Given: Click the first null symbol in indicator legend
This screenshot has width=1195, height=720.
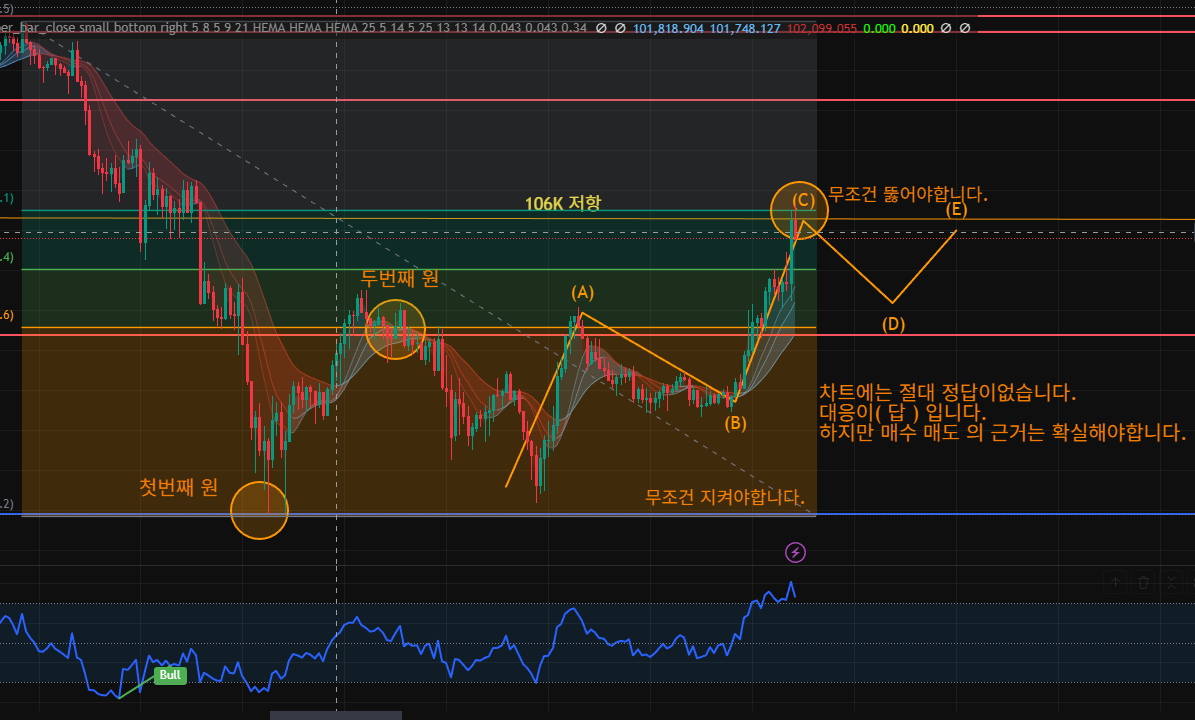Looking at the screenshot, I should [601, 28].
